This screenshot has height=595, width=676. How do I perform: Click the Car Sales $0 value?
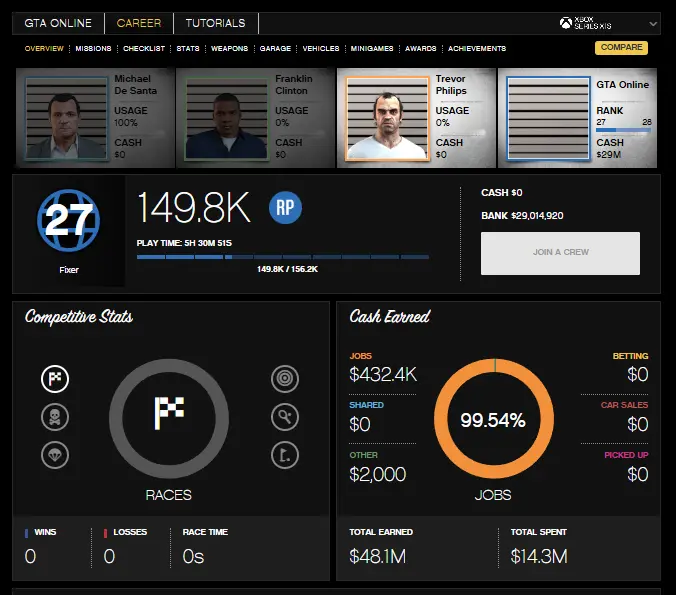tap(638, 424)
